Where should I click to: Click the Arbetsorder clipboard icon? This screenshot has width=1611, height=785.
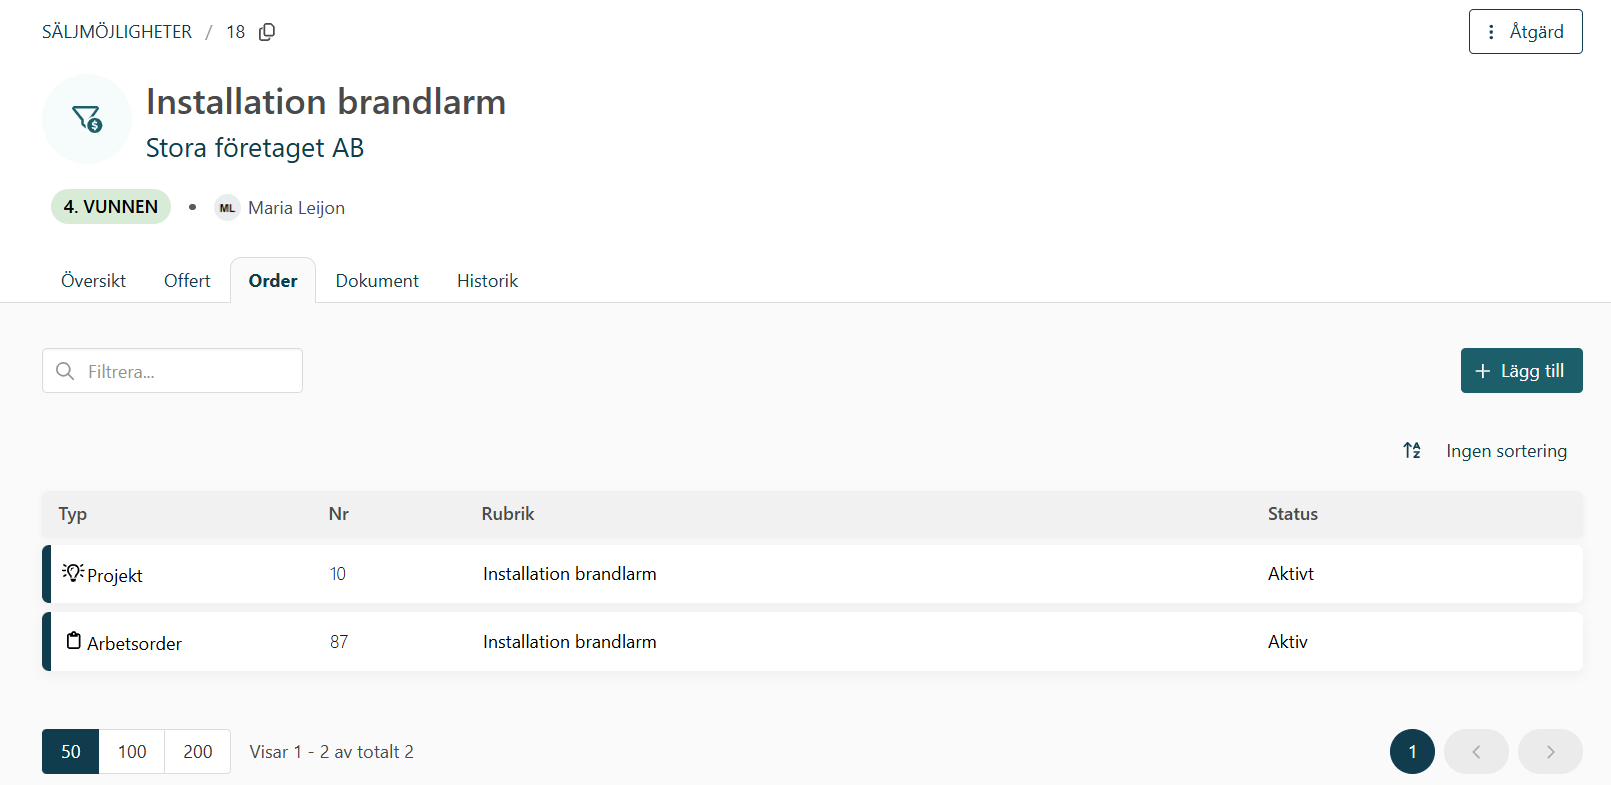coord(74,640)
